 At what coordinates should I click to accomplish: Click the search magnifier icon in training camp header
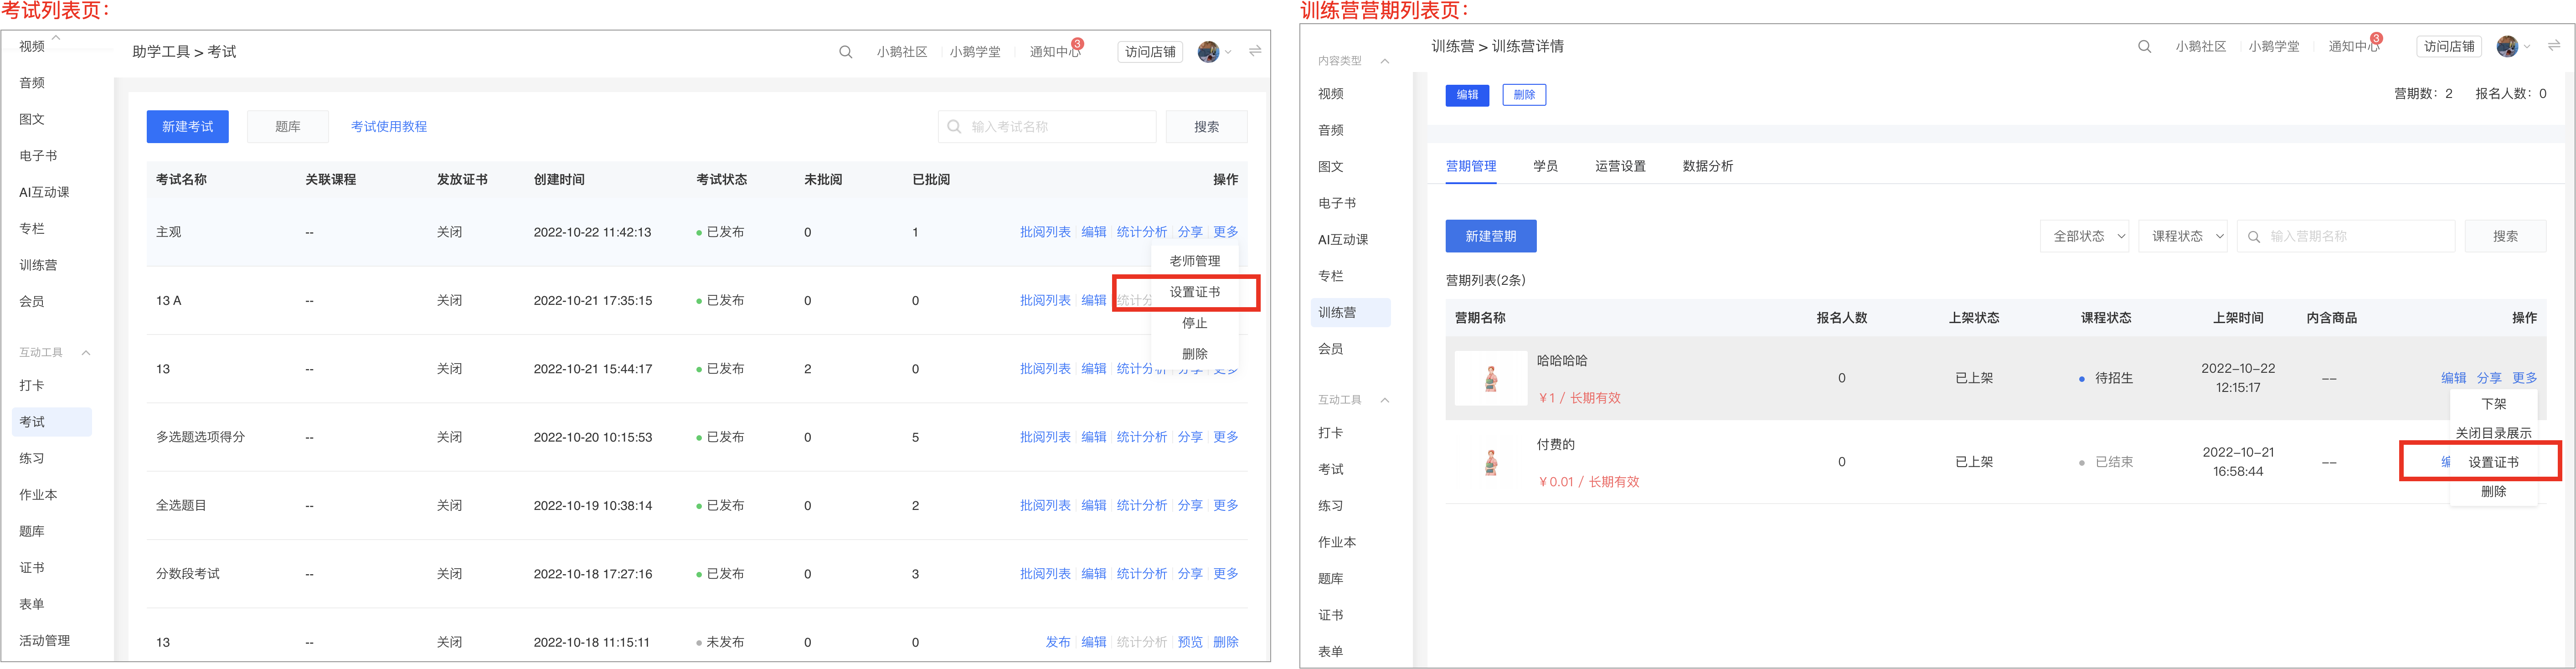2144,47
